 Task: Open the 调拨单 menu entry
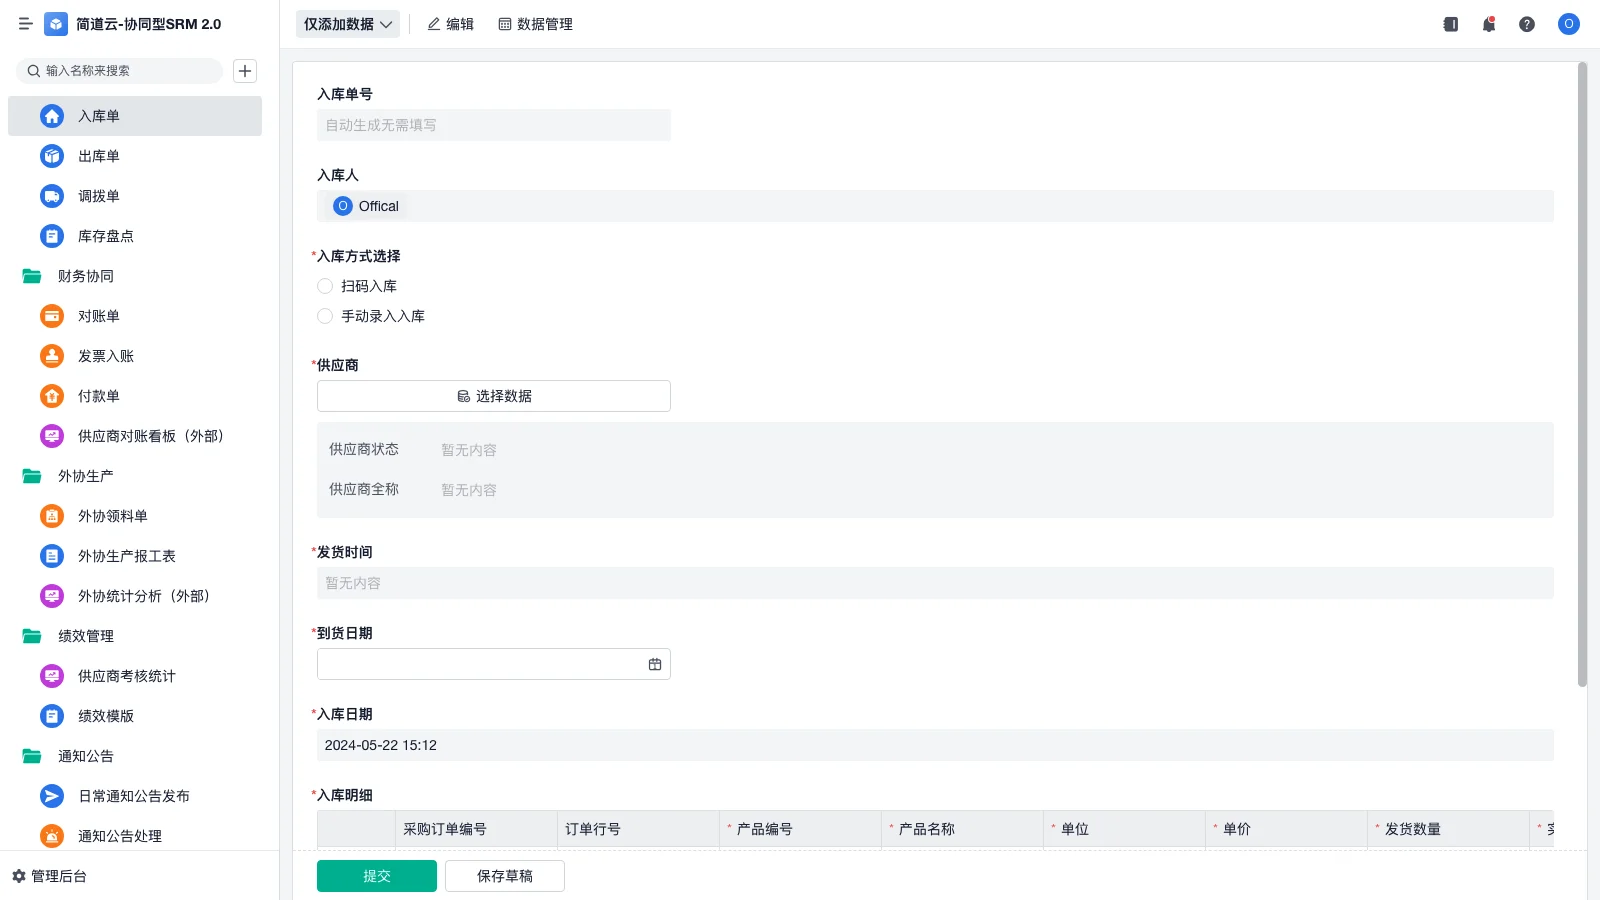[135, 196]
